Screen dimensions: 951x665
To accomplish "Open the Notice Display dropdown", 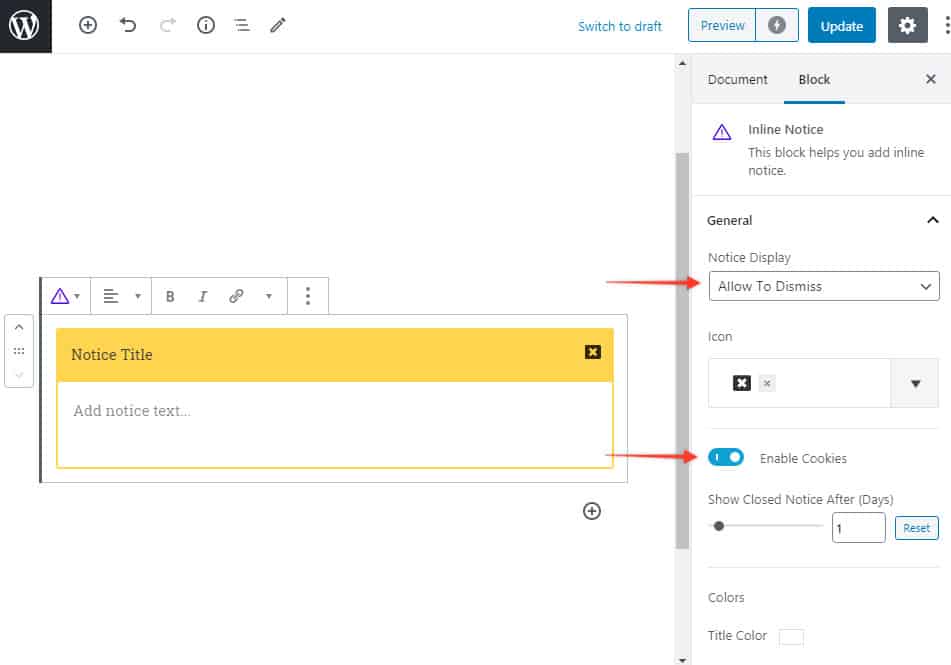I will [823, 286].
